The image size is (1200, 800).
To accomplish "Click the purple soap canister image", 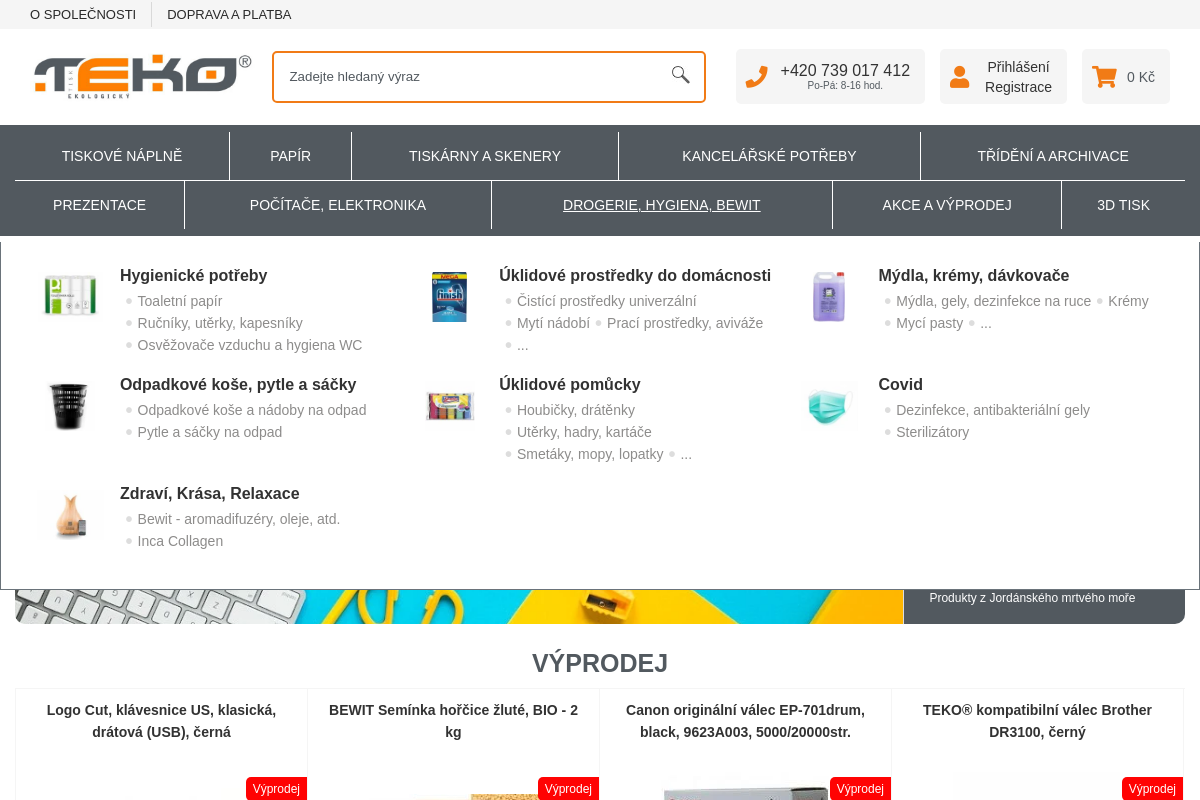I will pos(829,296).
